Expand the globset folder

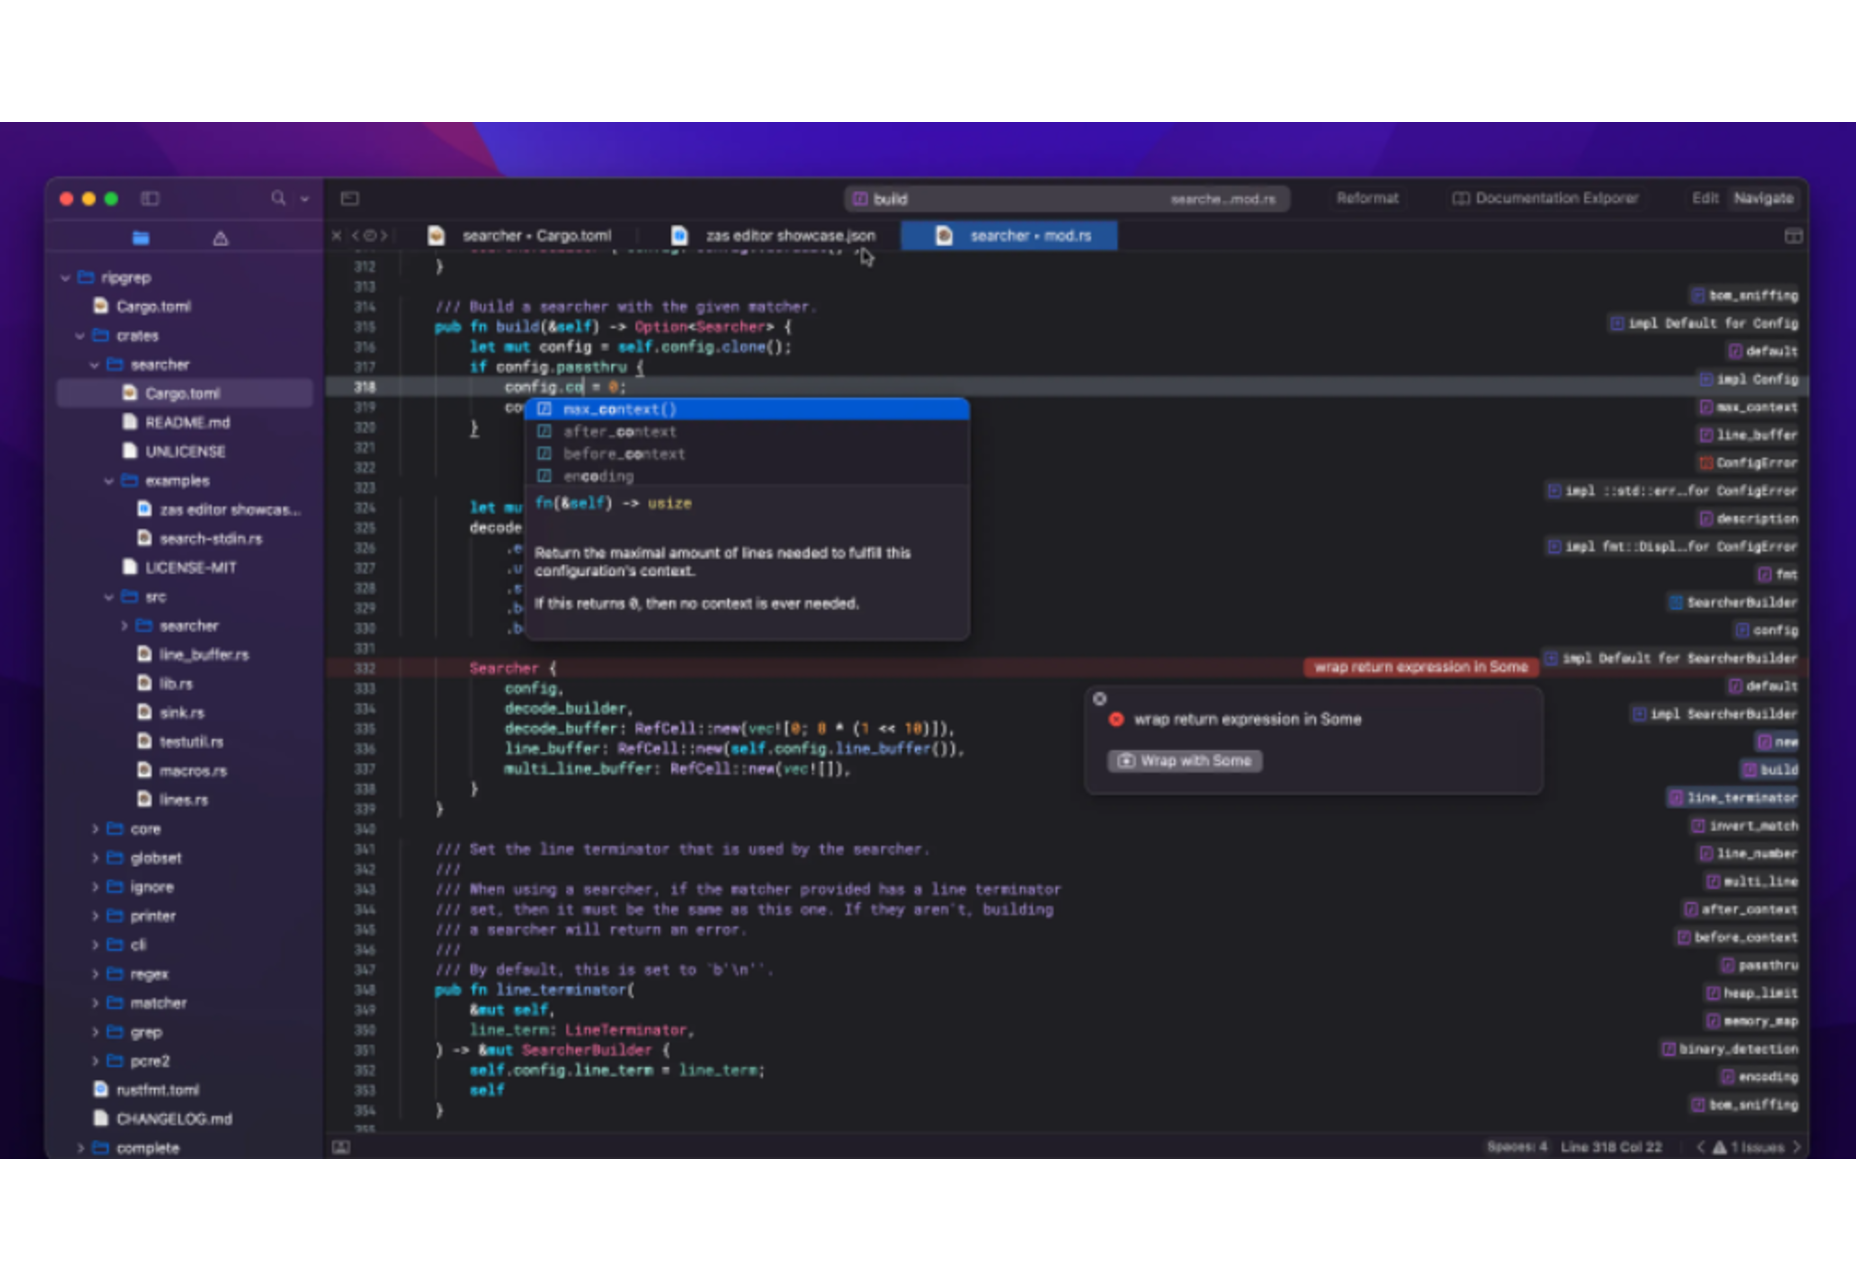95,858
